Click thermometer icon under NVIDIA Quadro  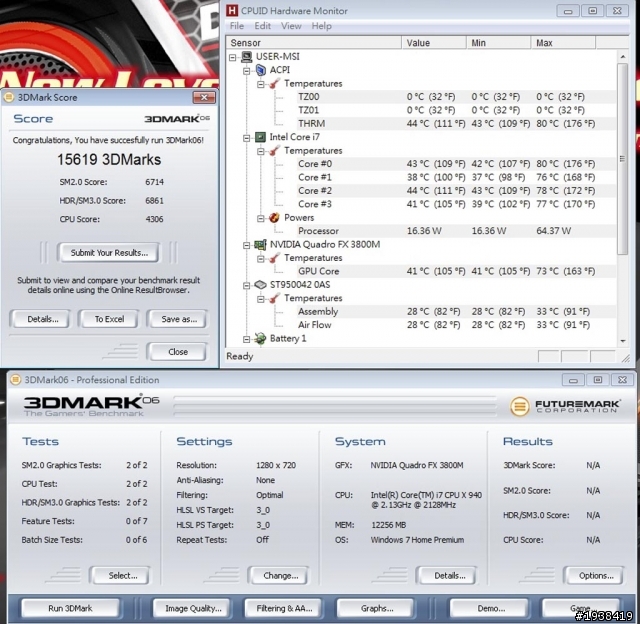pos(274,258)
